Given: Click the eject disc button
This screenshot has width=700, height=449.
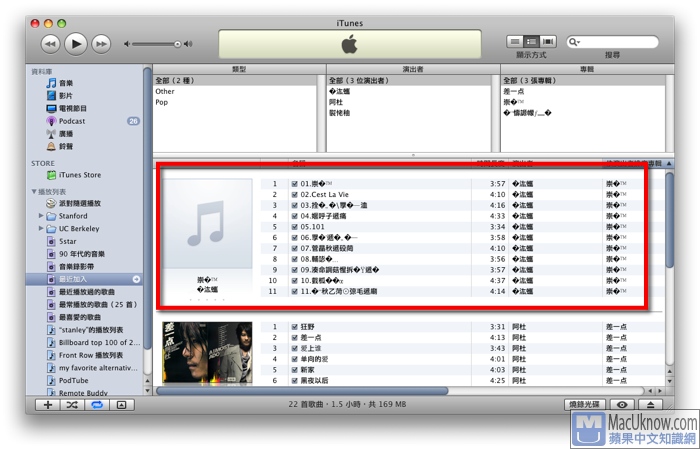Looking at the screenshot, I should coord(650,404).
